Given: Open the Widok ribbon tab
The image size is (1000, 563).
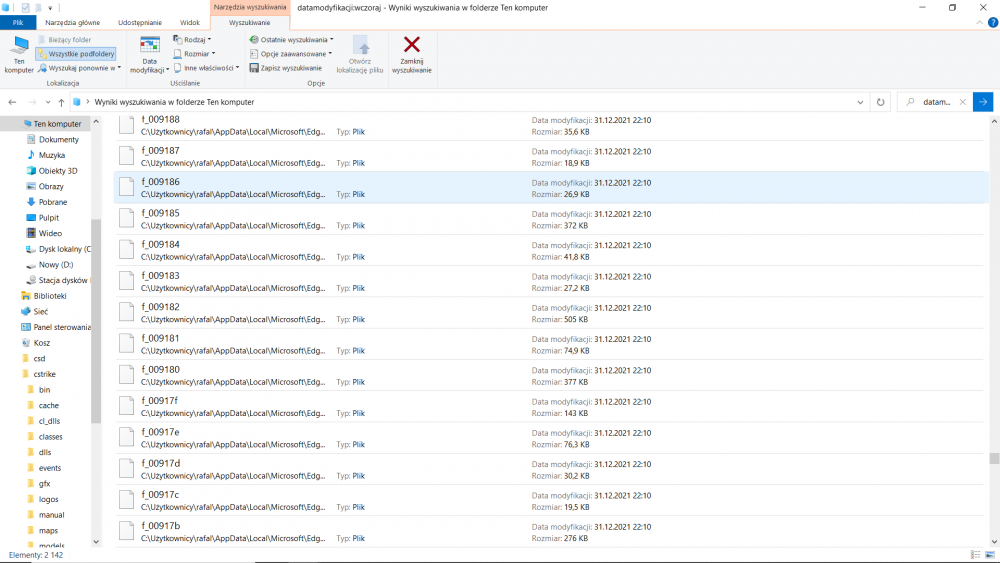Looking at the screenshot, I should pos(189,22).
